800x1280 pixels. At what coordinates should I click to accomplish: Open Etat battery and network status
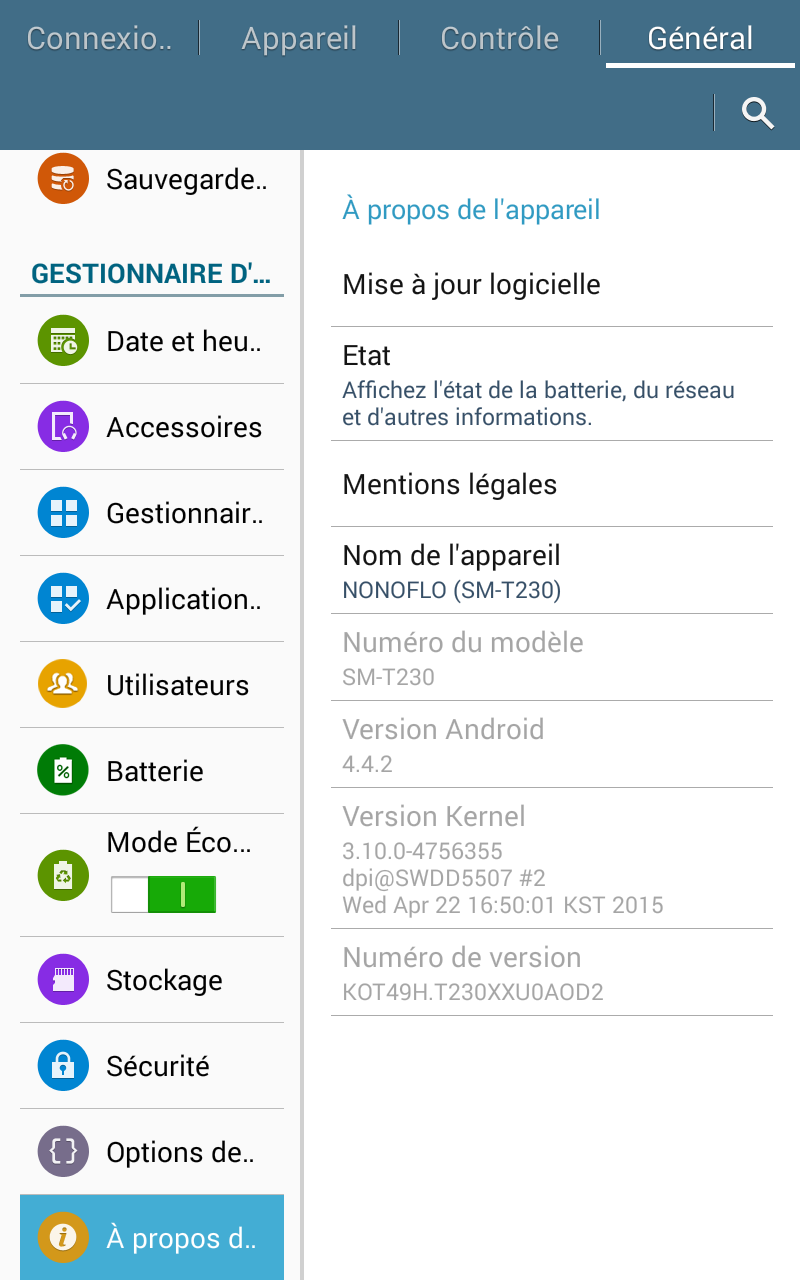[x=551, y=385]
